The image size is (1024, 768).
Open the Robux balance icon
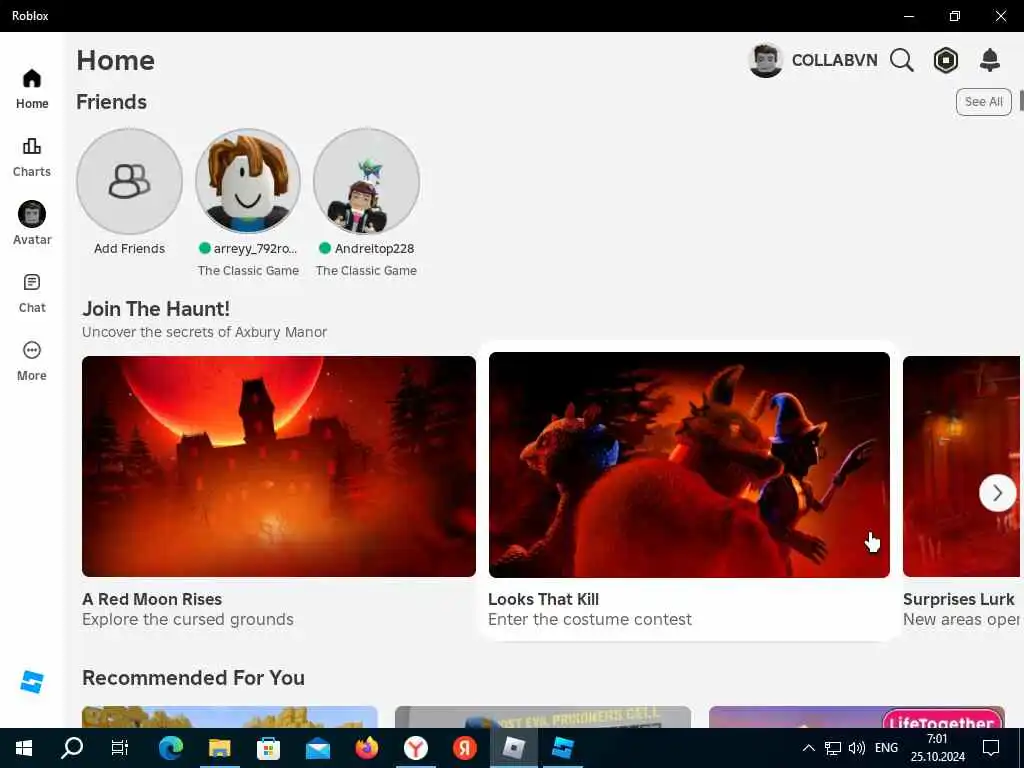(x=946, y=60)
